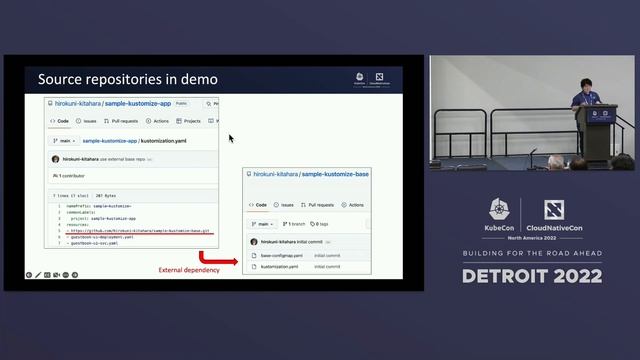The image size is (640, 360).
Task: Switch to Issues tab in sample-kustomize-app
Action: (x=86, y=121)
